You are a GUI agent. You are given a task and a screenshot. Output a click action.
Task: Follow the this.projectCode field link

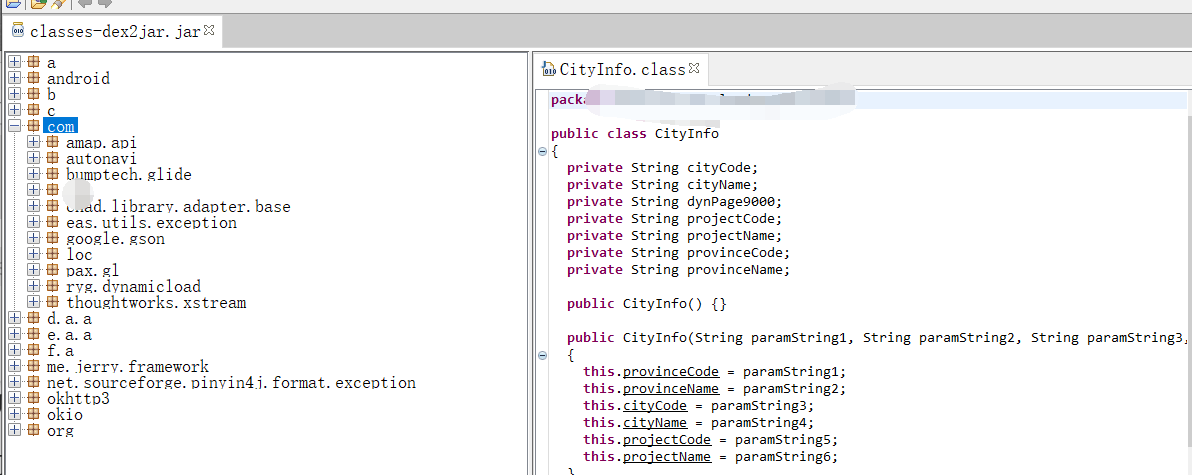click(667, 440)
